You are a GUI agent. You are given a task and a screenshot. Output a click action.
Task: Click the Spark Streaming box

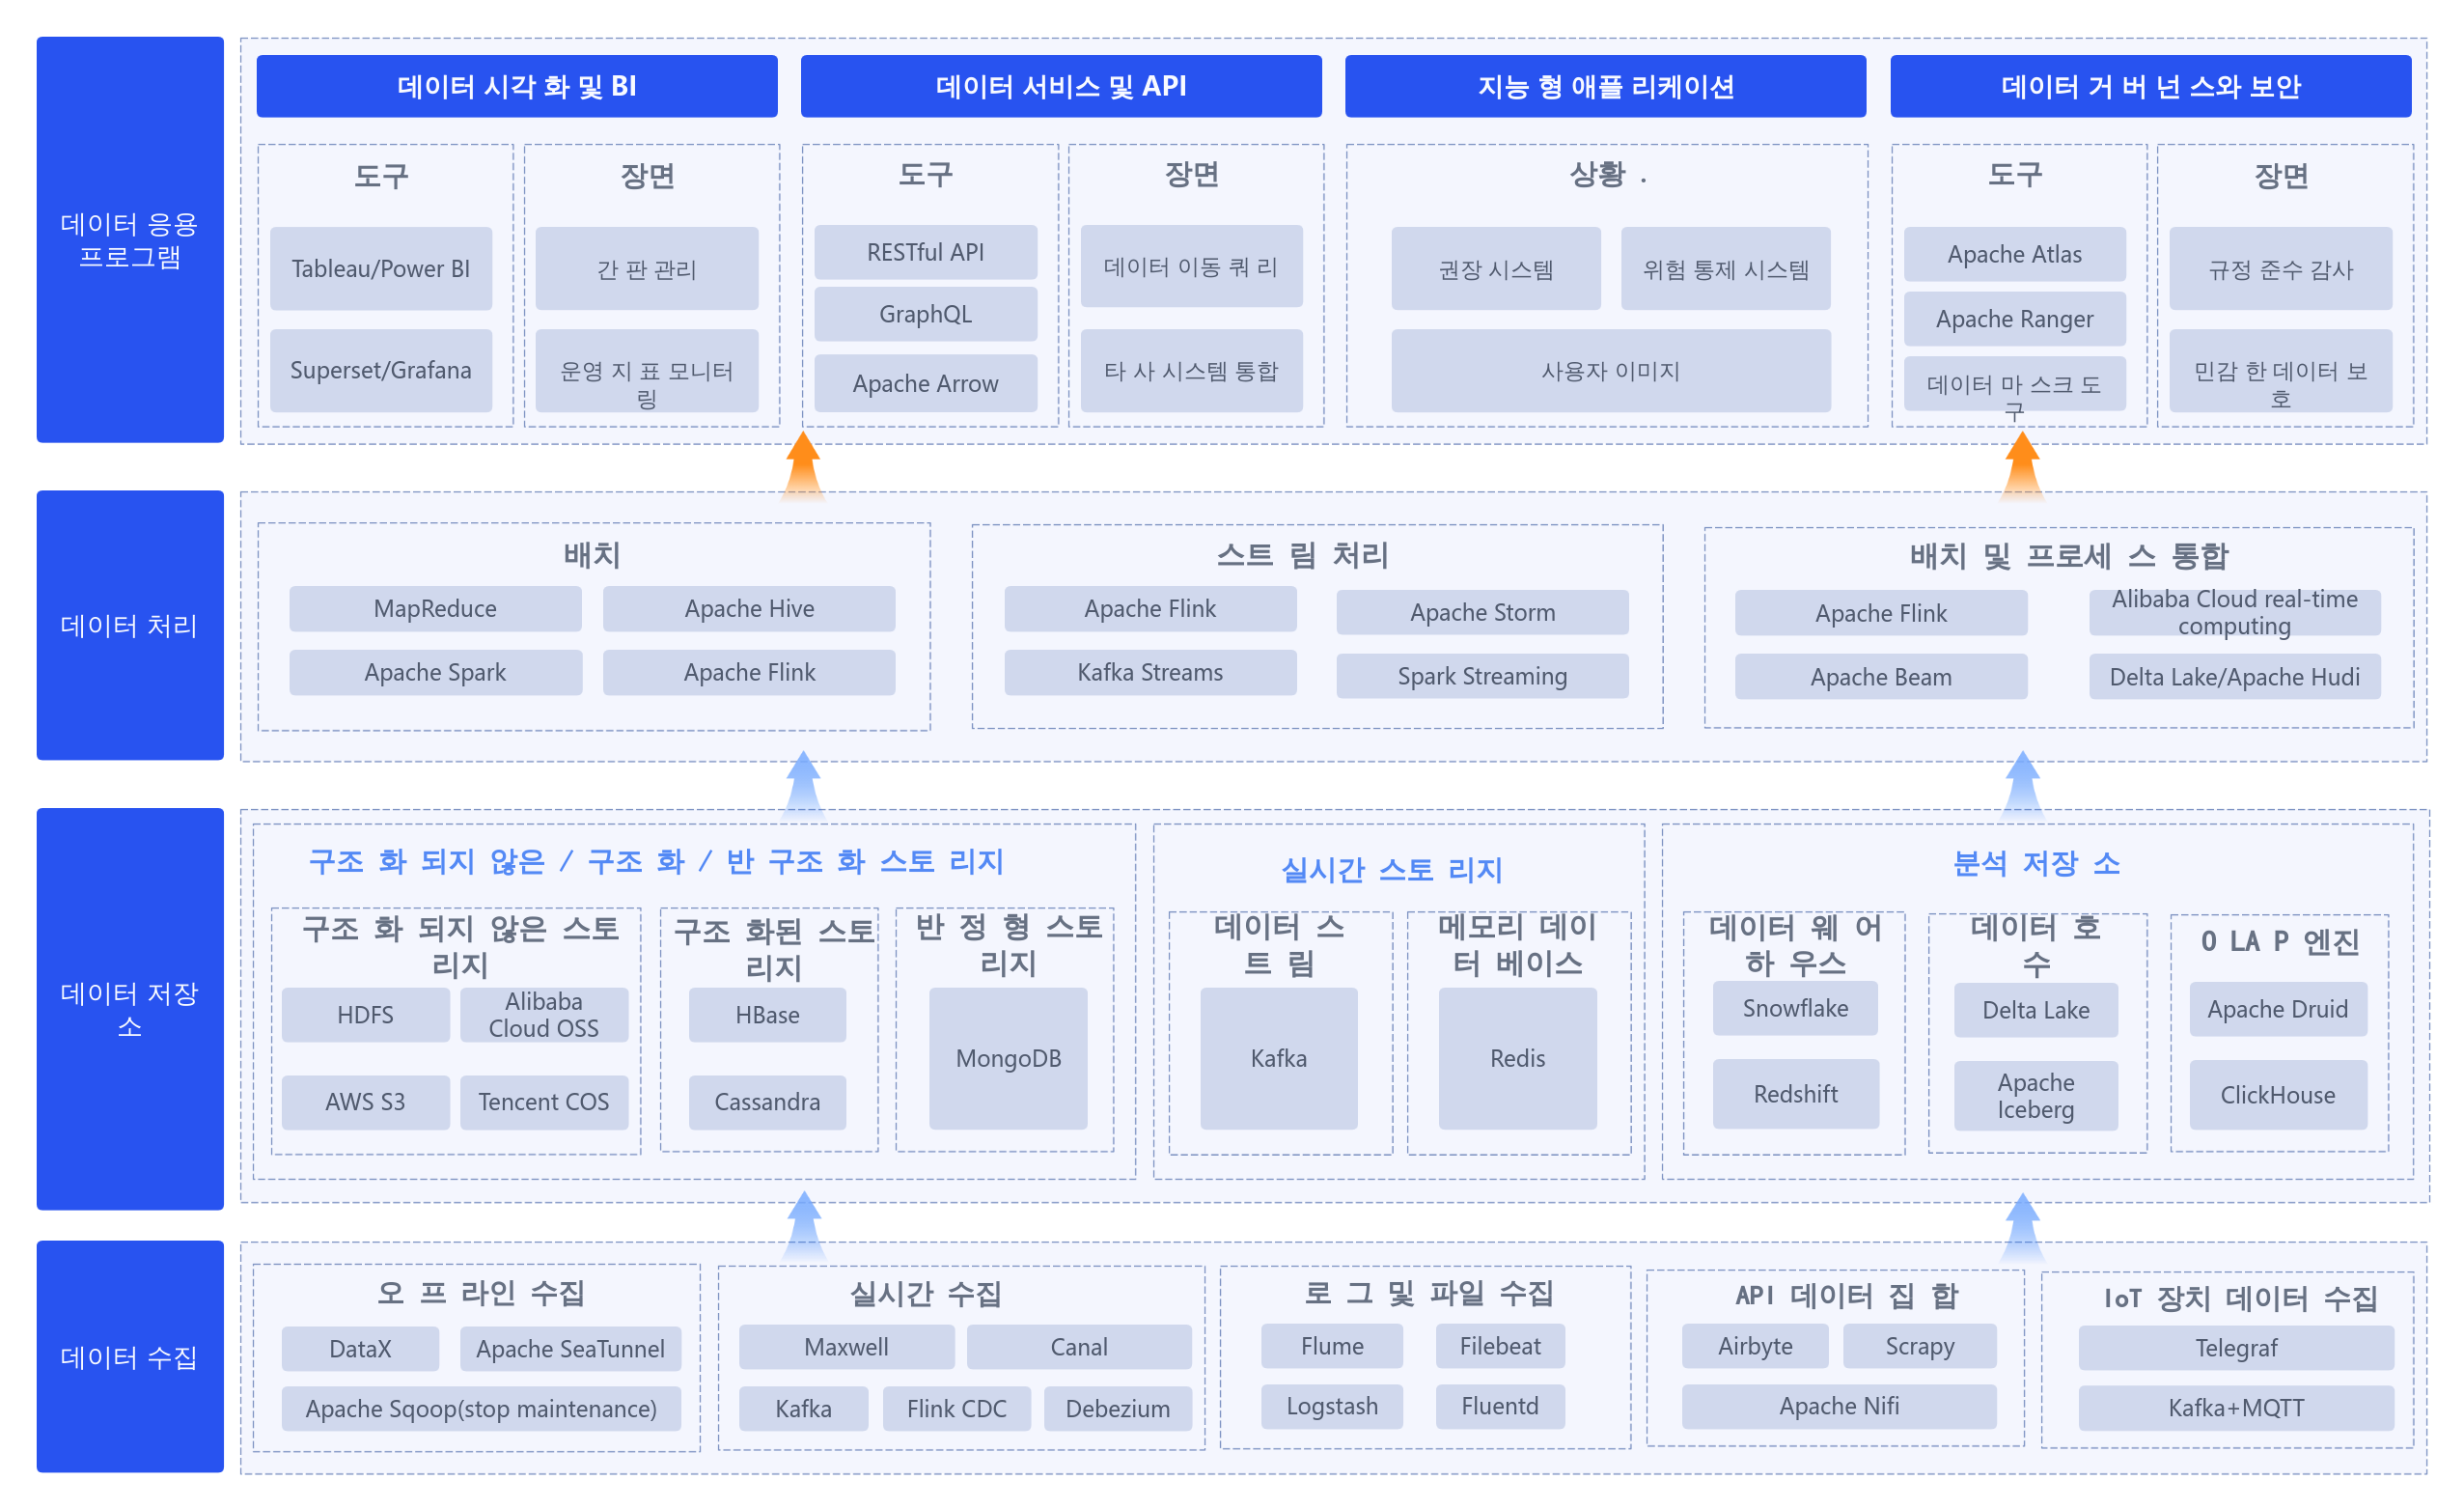click(x=1482, y=676)
